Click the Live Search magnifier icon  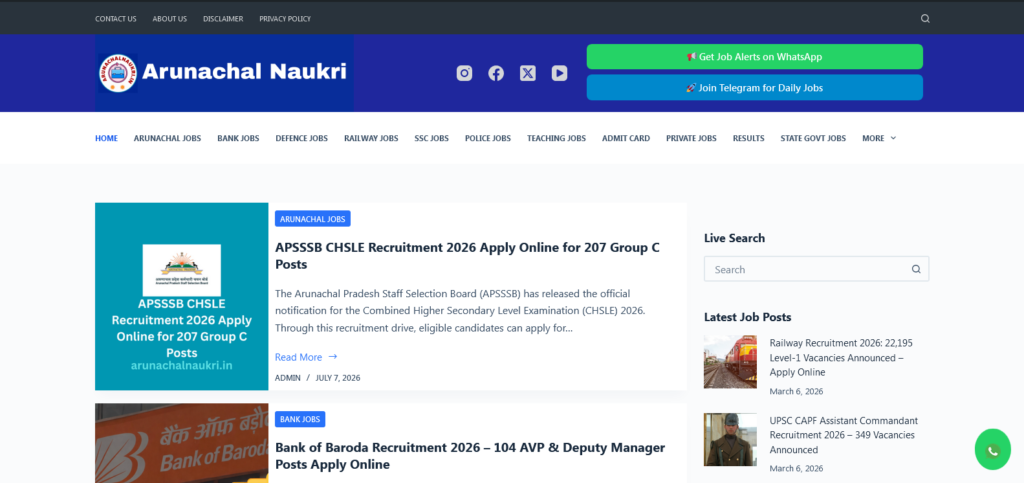click(916, 269)
